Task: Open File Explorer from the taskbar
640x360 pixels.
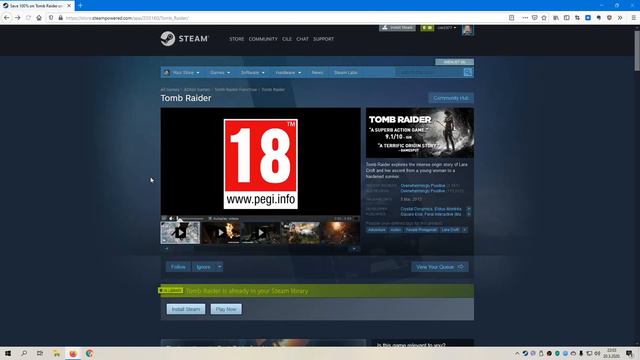Action: tap(57, 353)
